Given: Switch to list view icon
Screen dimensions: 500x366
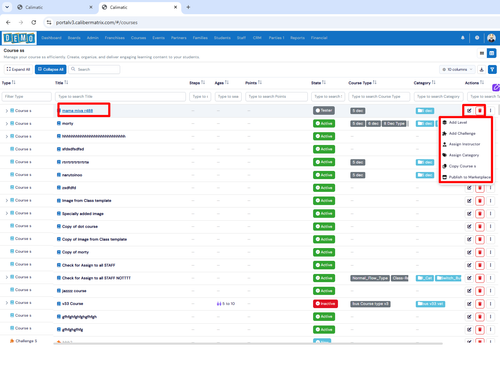Looking at the screenshot, I should [482, 53].
